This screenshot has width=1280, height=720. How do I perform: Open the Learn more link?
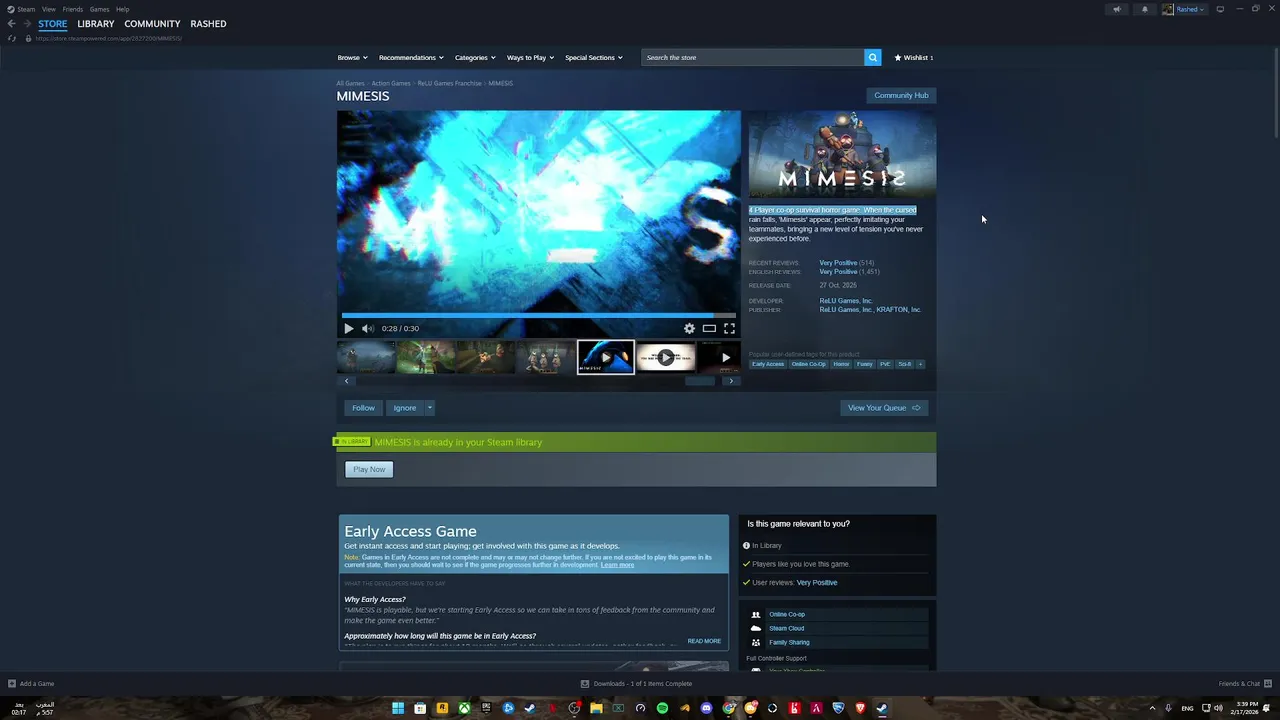tap(617, 565)
